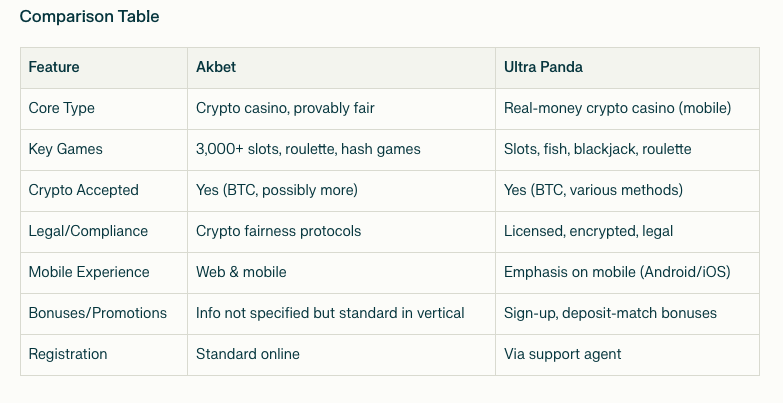
Task: Click the "3,000+ slots, roulette, hash games" cell
Action: 308,149
